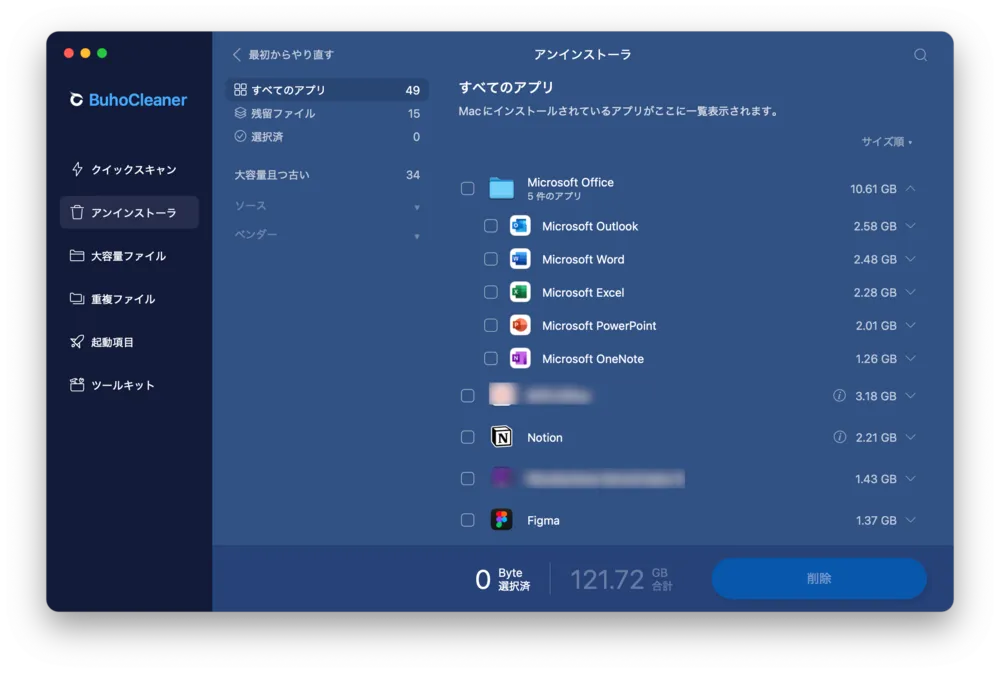Click the blurred app icon beside 1.43 GB
The height and width of the screenshot is (673, 1000).
tap(501, 478)
